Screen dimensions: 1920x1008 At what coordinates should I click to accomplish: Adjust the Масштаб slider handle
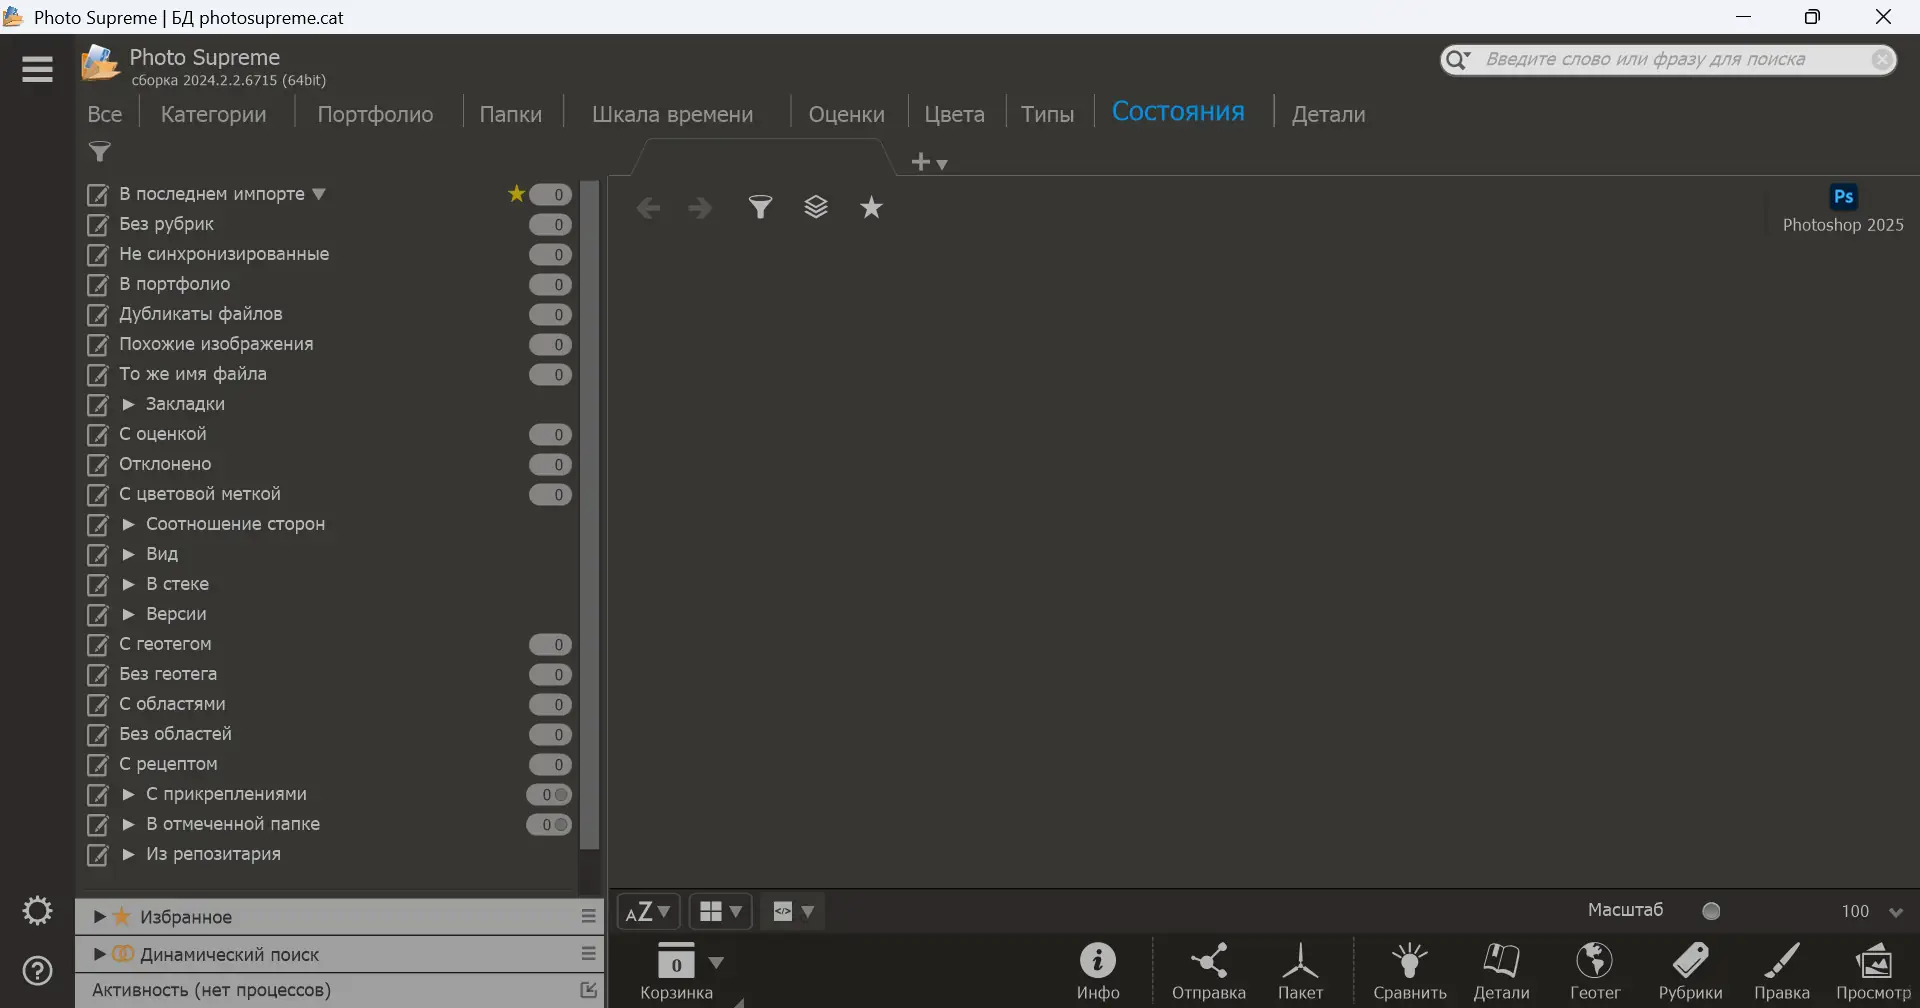(1711, 911)
